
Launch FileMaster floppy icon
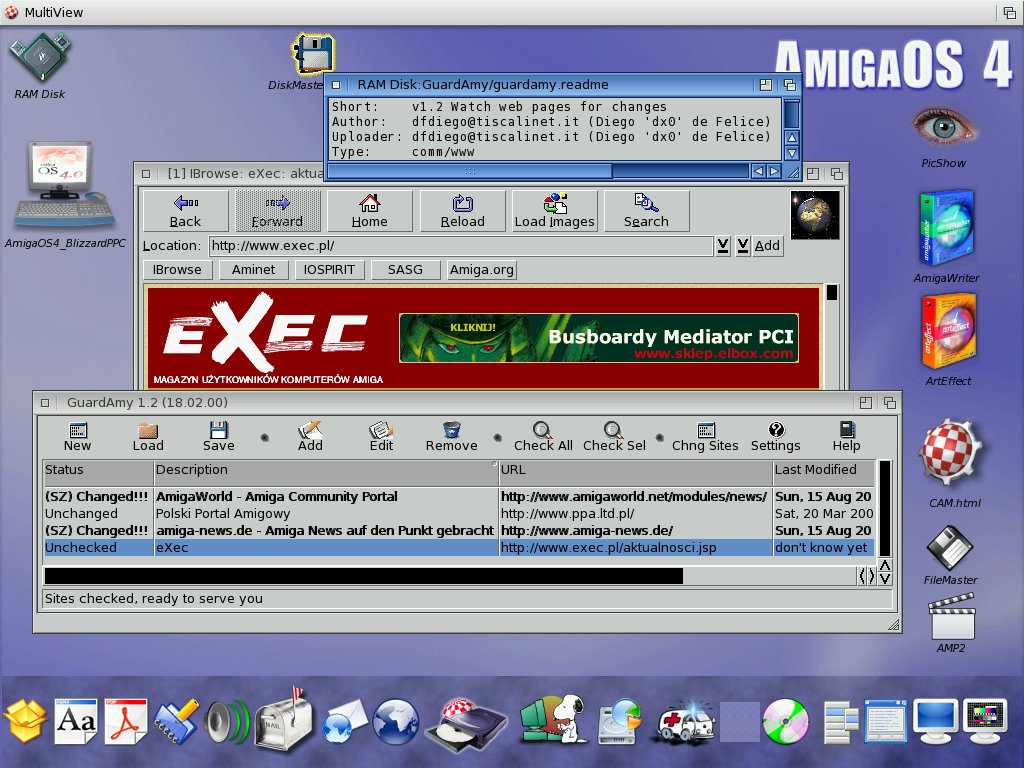pos(950,555)
